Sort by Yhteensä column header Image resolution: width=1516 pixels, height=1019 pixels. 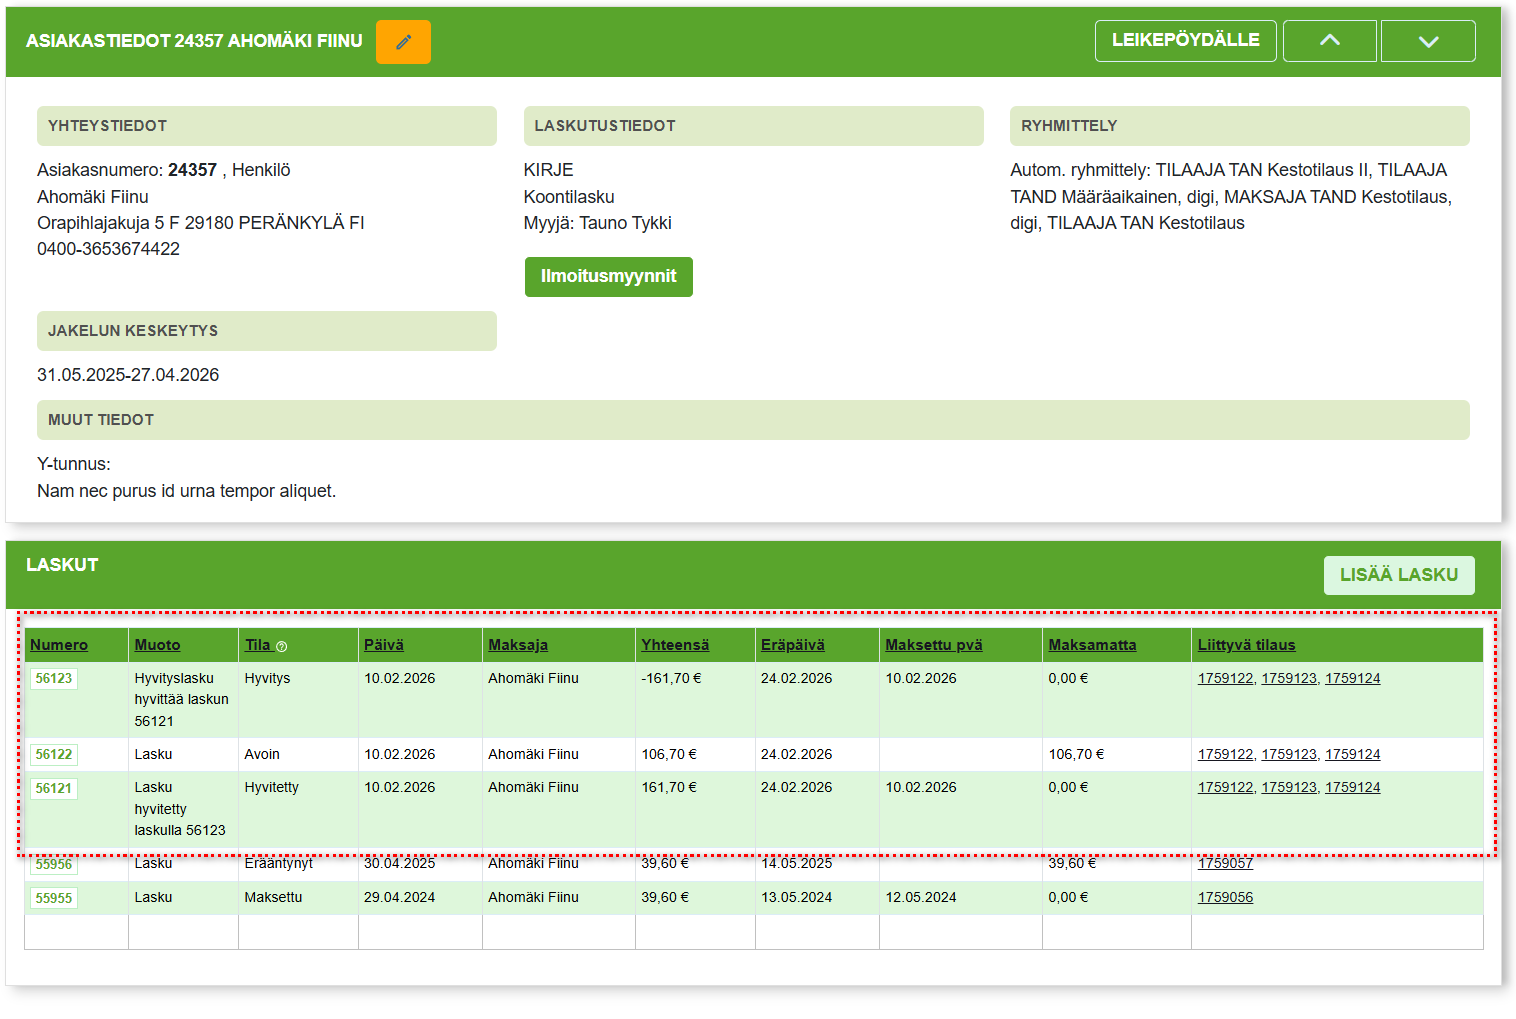[675, 645]
